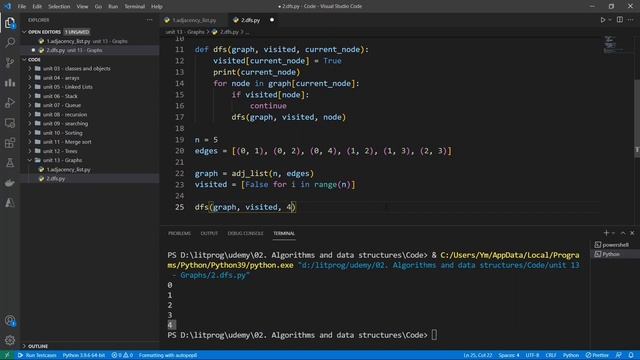Click the A-shaped icon in activity bar

pos(10,203)
